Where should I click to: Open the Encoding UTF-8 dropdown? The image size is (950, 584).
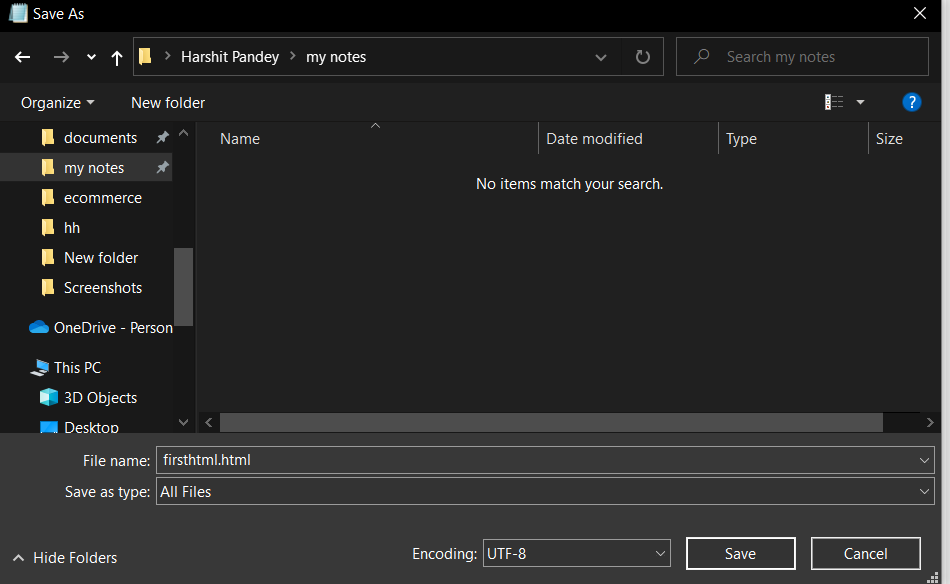pos(576,553)
